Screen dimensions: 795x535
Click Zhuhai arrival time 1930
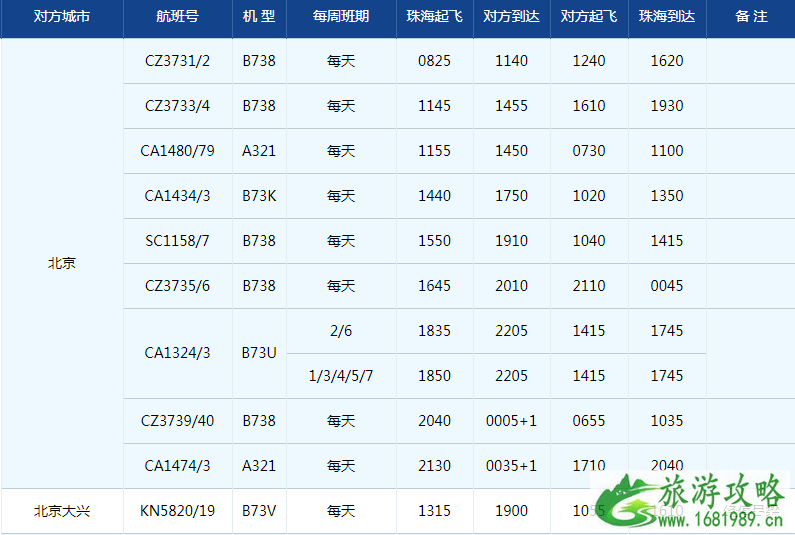(x=667, y=106)
